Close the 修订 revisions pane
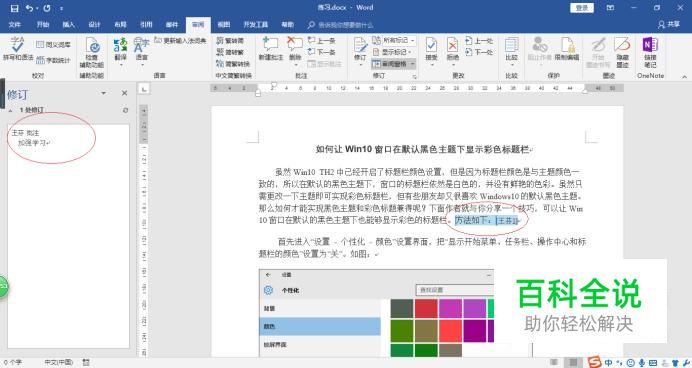 (124, 93)
